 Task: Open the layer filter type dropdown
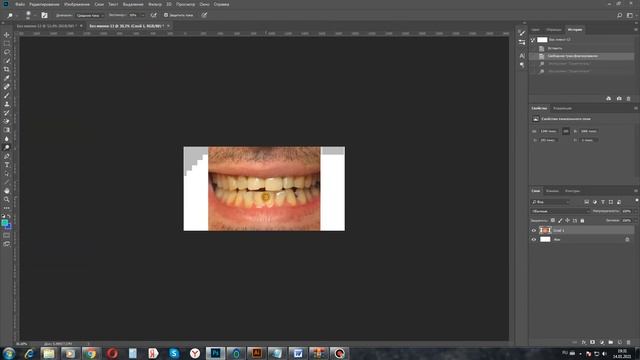pos(550,202)
